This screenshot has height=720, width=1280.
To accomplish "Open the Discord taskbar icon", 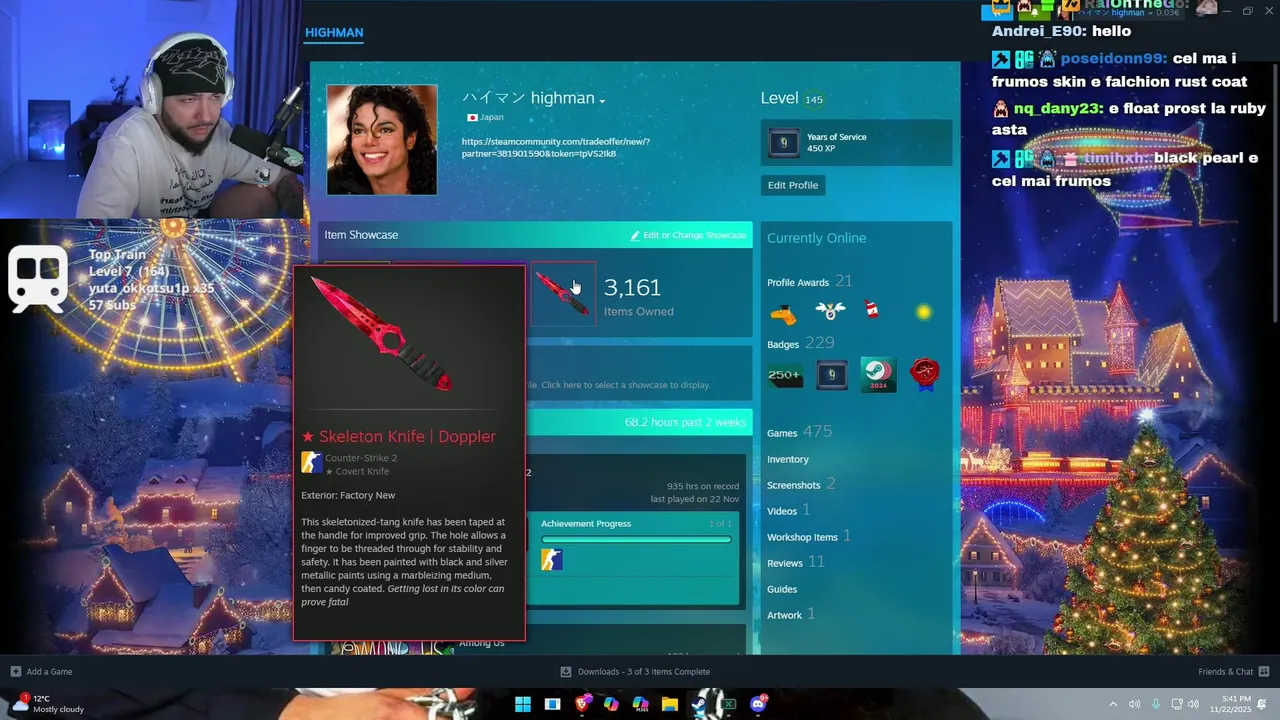I will 758,704.
